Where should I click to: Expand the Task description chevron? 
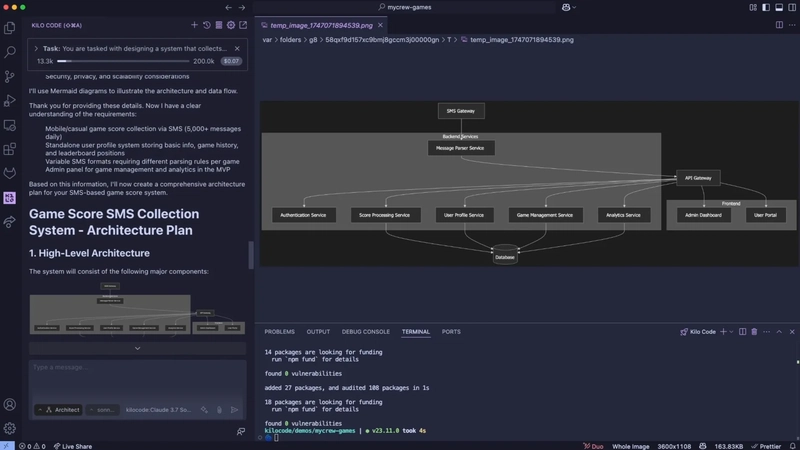click(x=36, y=48)
